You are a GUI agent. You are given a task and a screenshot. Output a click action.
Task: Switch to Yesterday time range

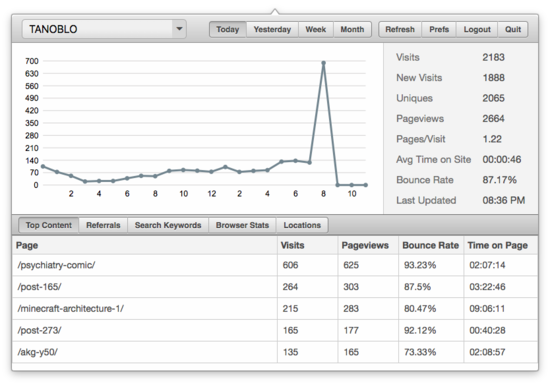(x=272, y=29)
